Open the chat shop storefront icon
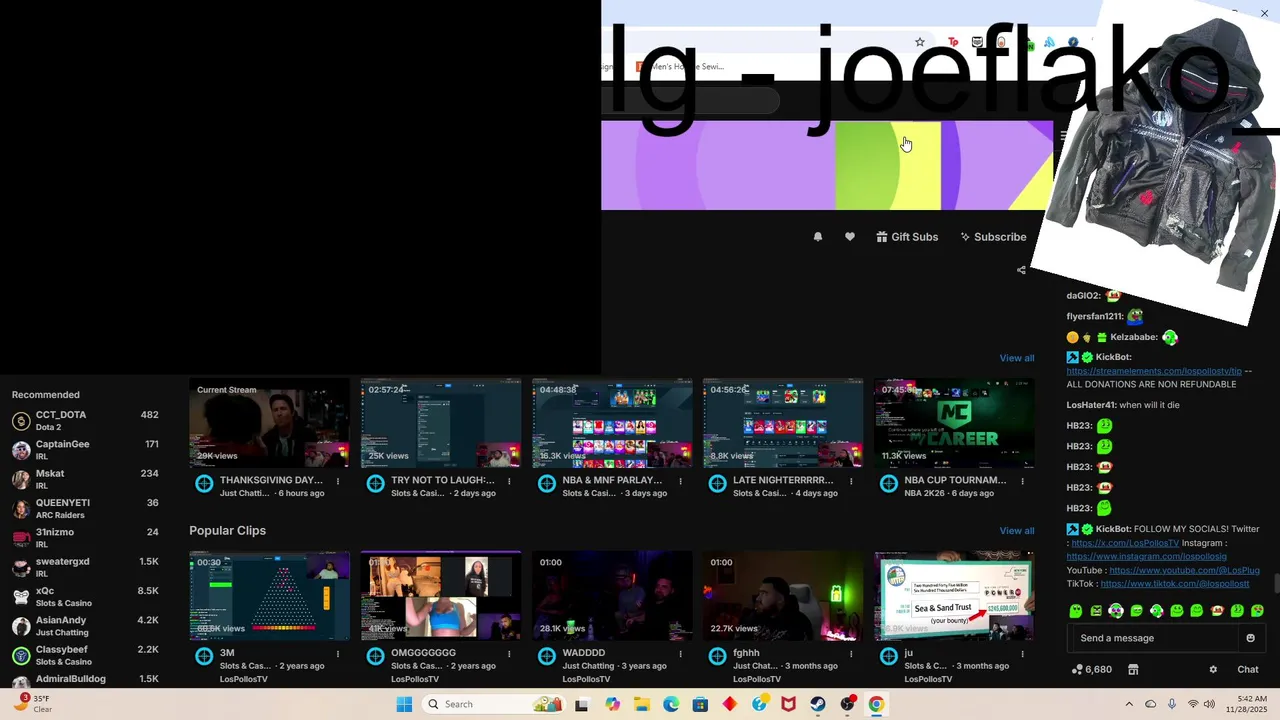The width and height of the screenshot is (1280, 720). click(1133, 669)
